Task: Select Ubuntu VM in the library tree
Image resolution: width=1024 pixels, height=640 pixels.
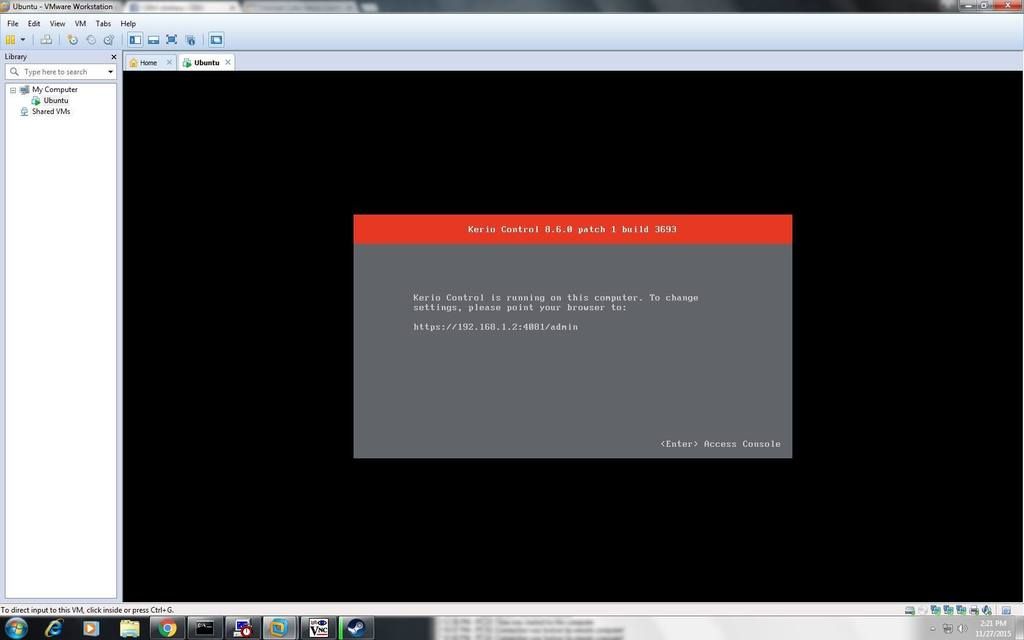Action: coord(56,101)
